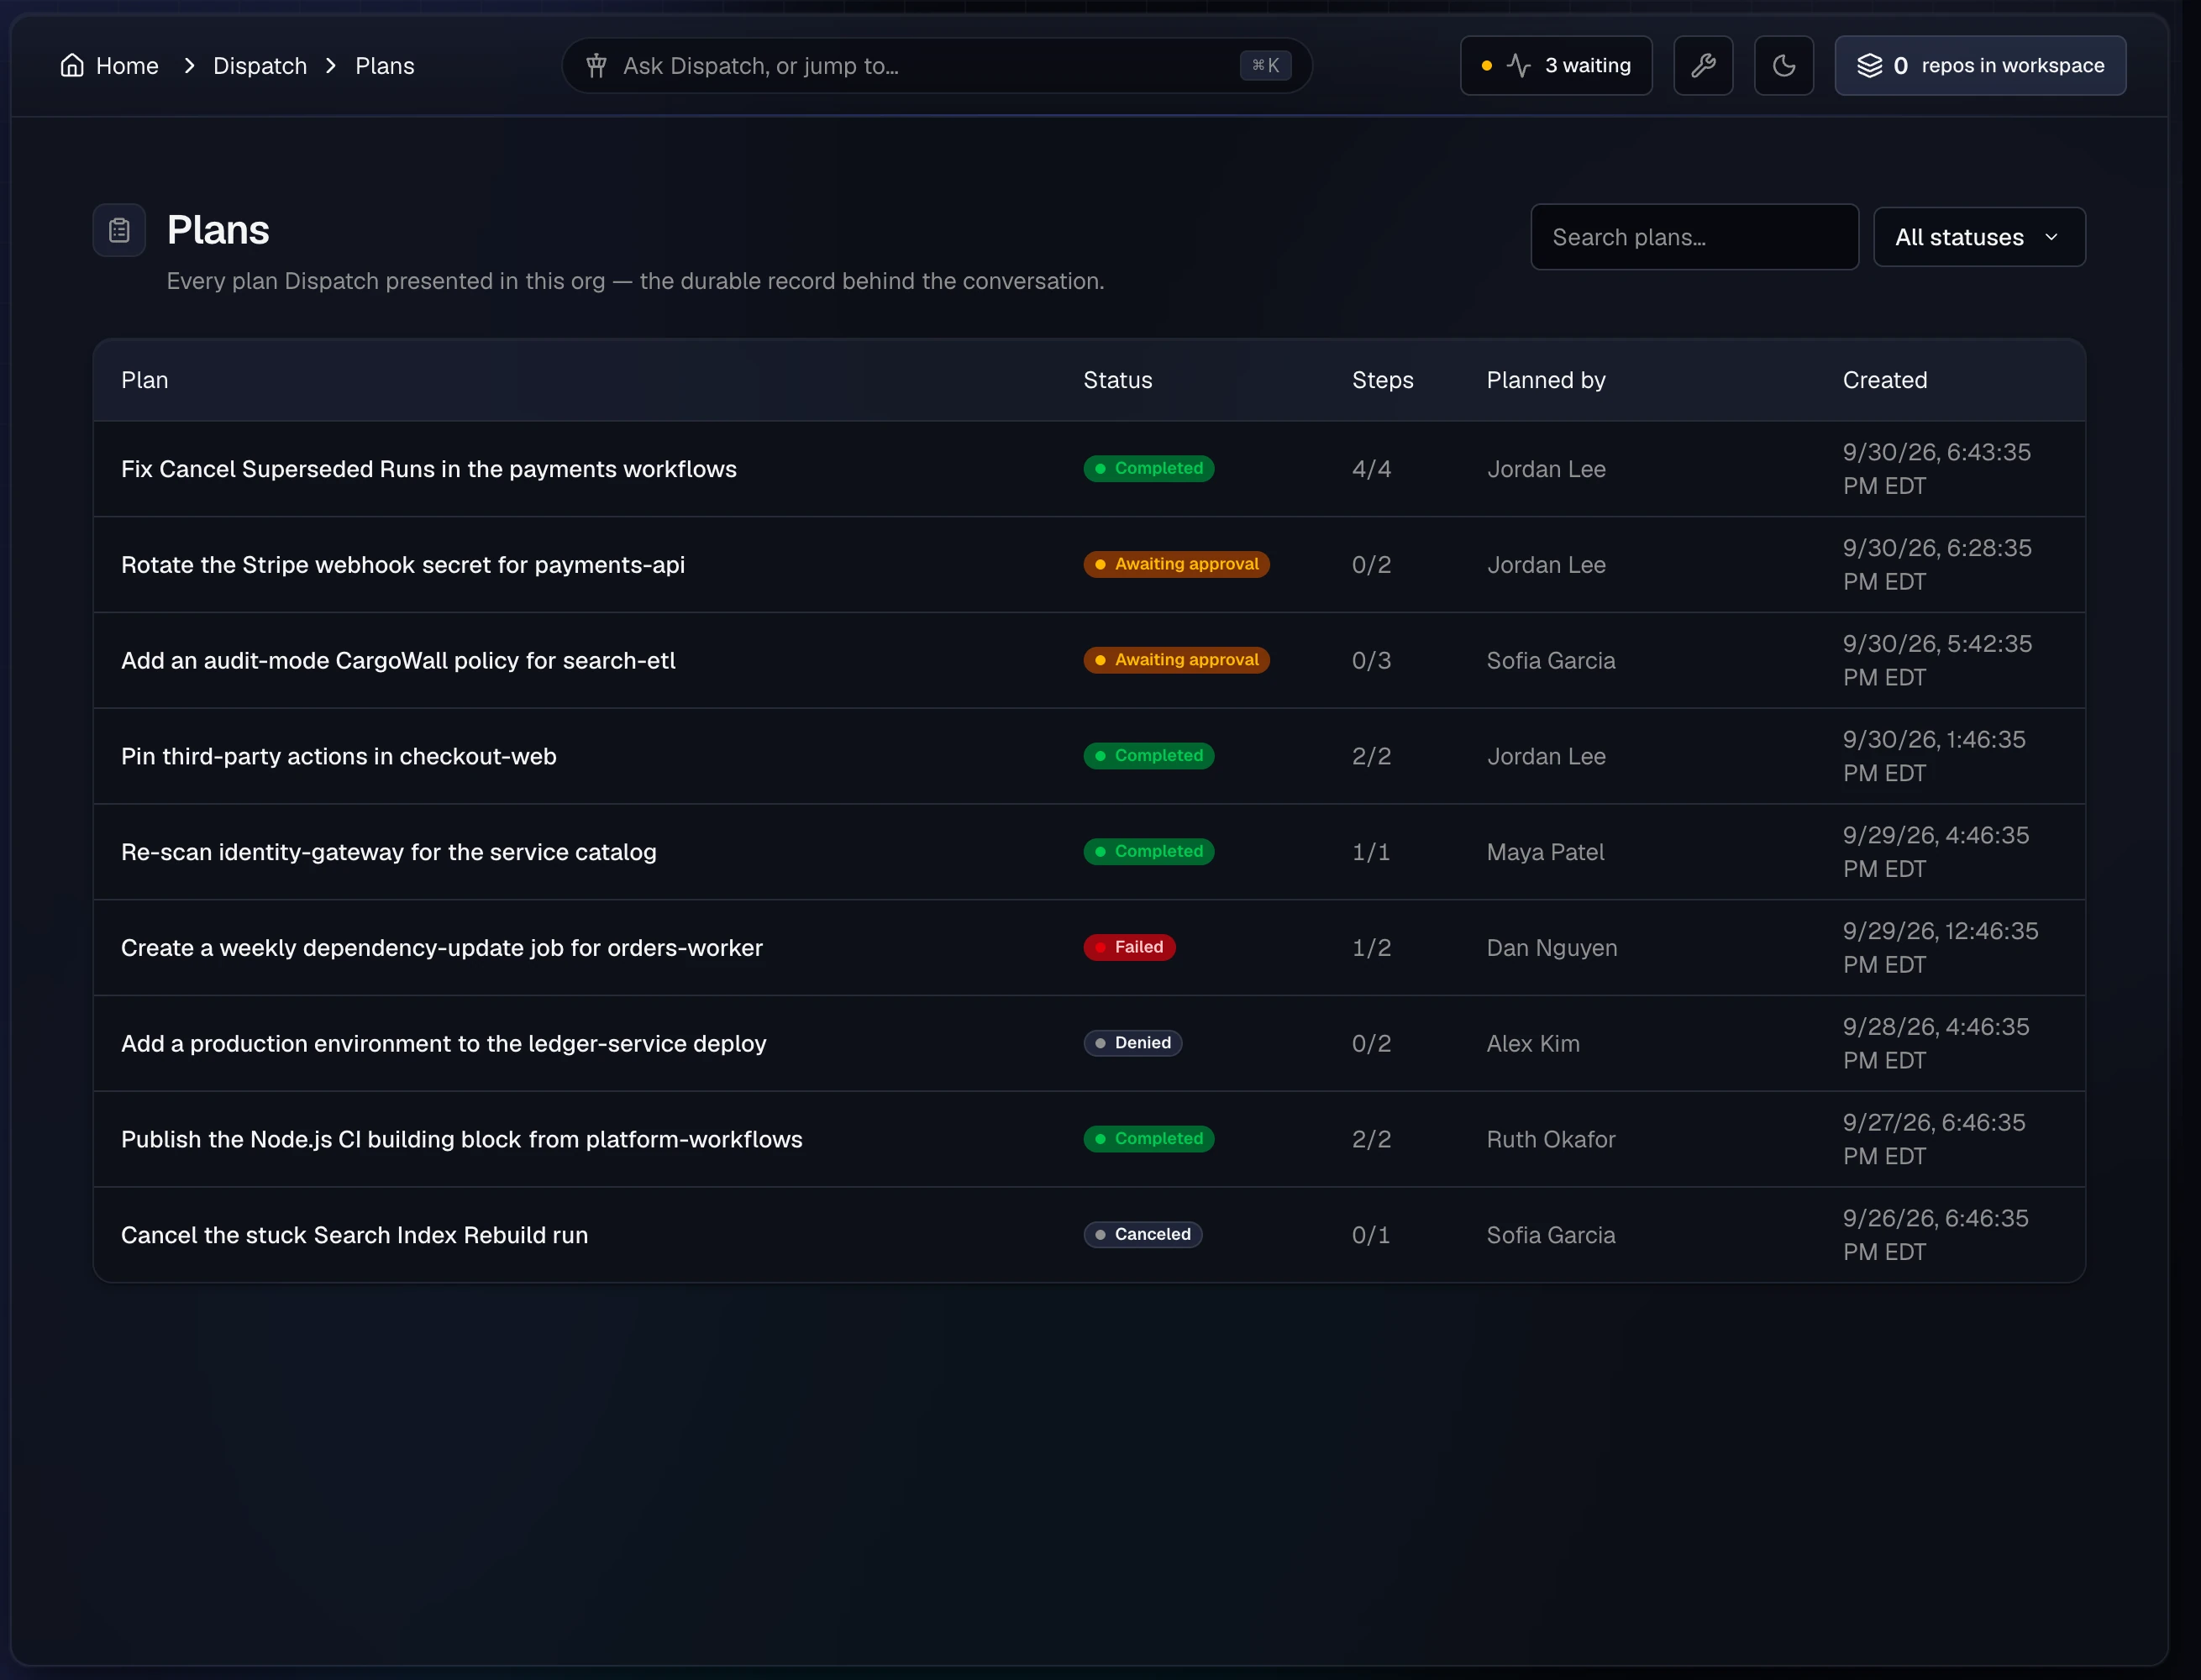Click the Status column header

(1118, 380)
